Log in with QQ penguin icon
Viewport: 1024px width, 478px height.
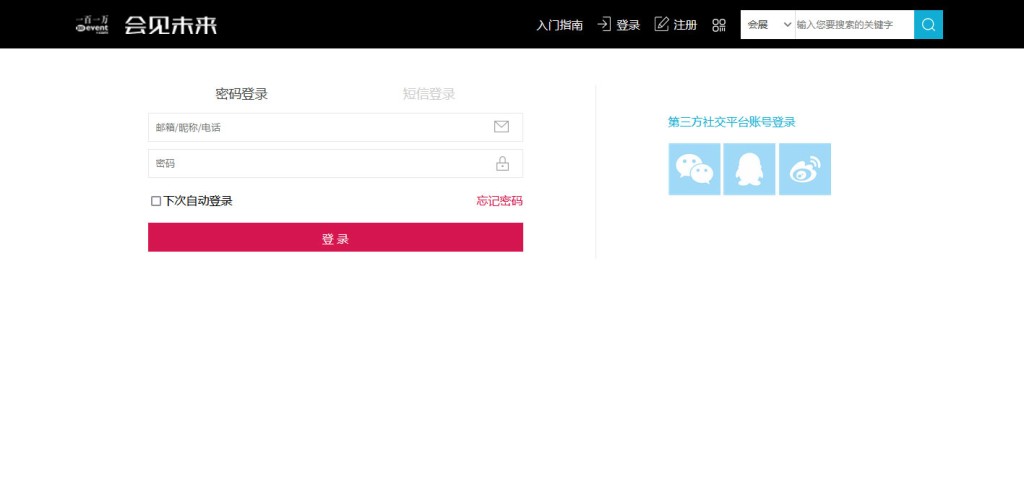[749, 169]
